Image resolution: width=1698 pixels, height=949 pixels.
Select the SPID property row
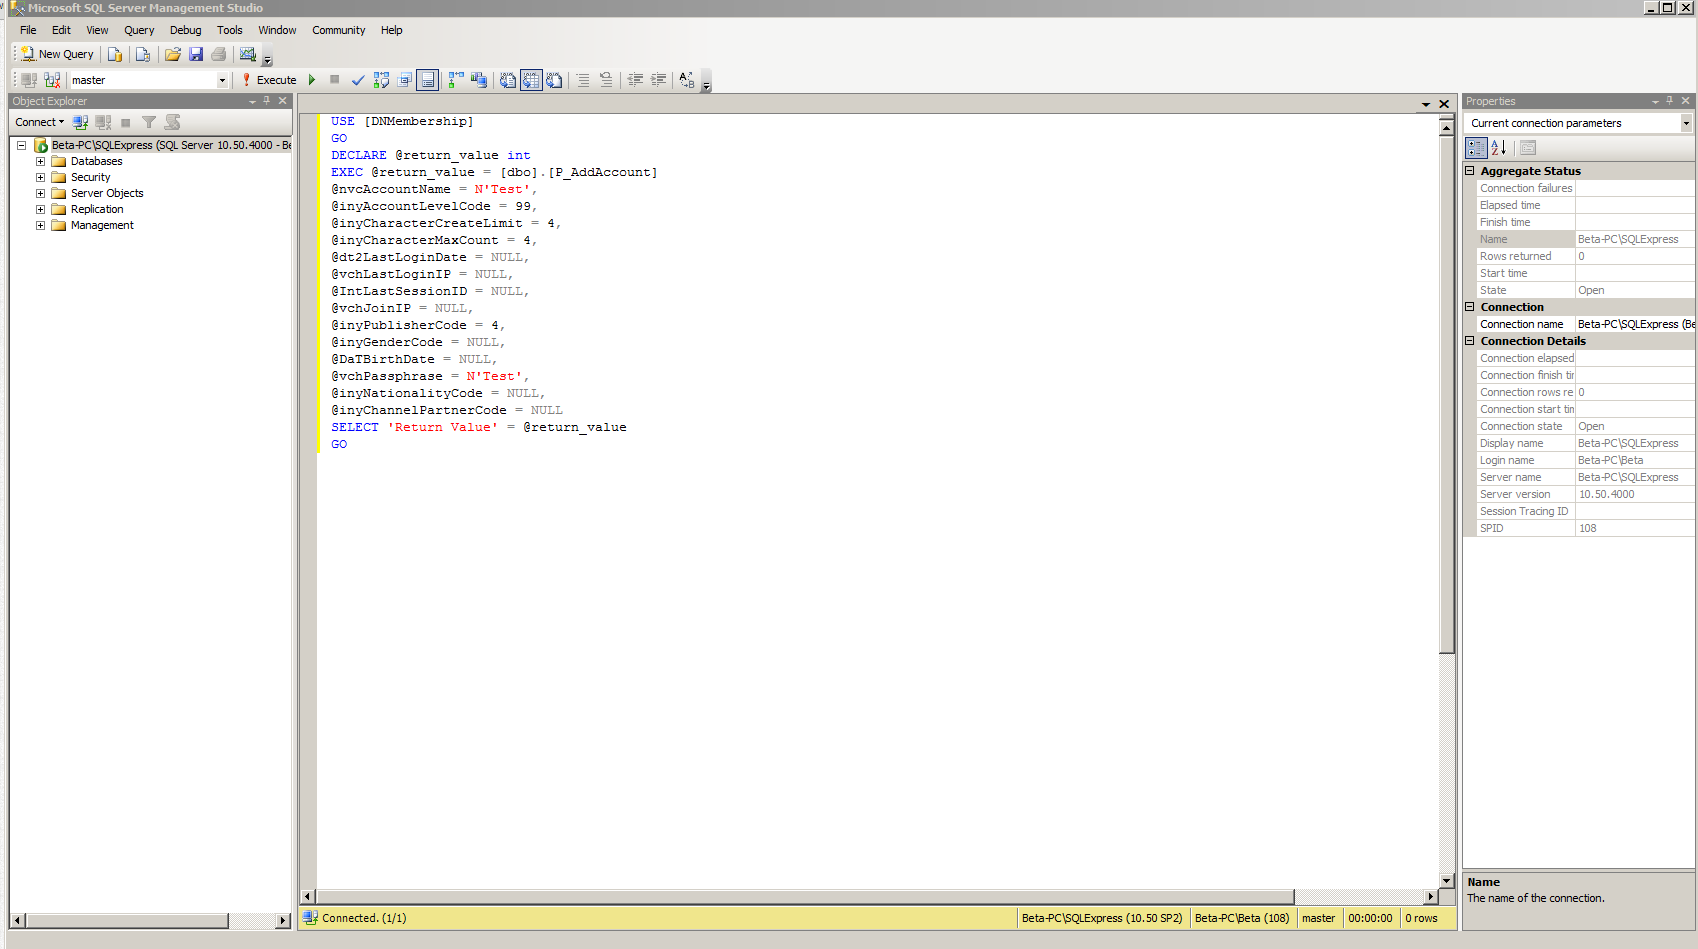pos(1585,528)
